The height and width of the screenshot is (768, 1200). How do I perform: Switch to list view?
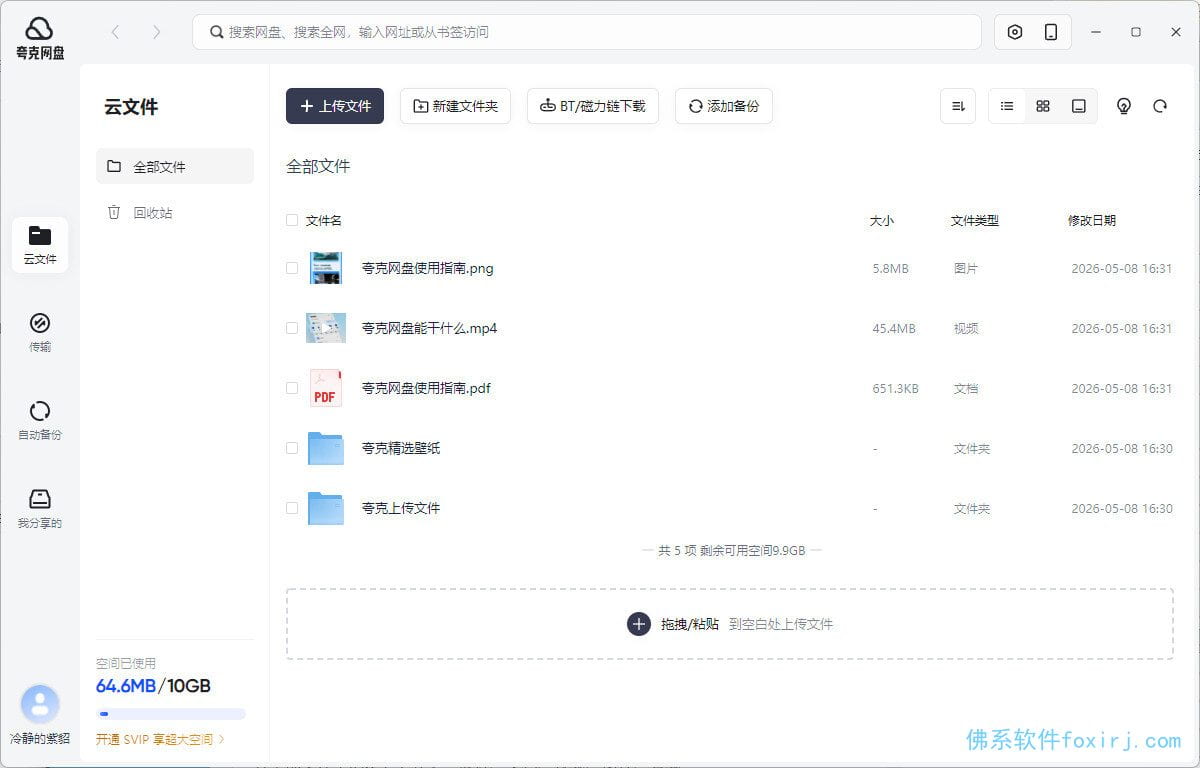tap(1007, 106)
